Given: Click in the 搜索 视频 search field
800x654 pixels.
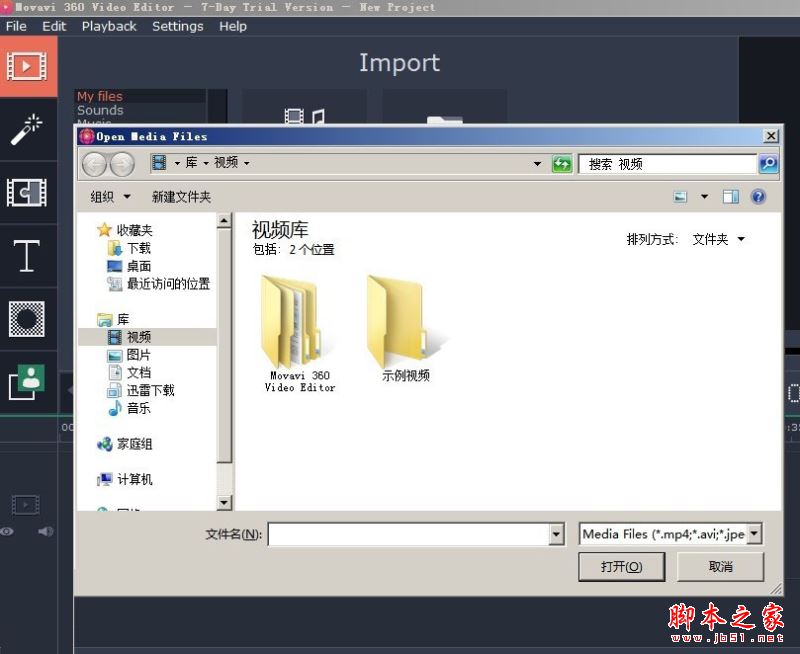Looking at the screenshot, I should tap(667, 164).
